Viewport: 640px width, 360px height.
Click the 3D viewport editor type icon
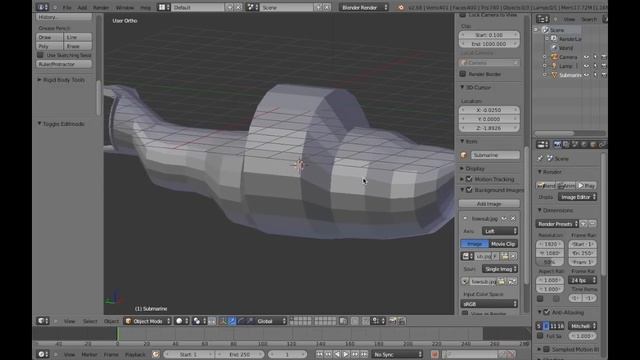tap(43, 321)
